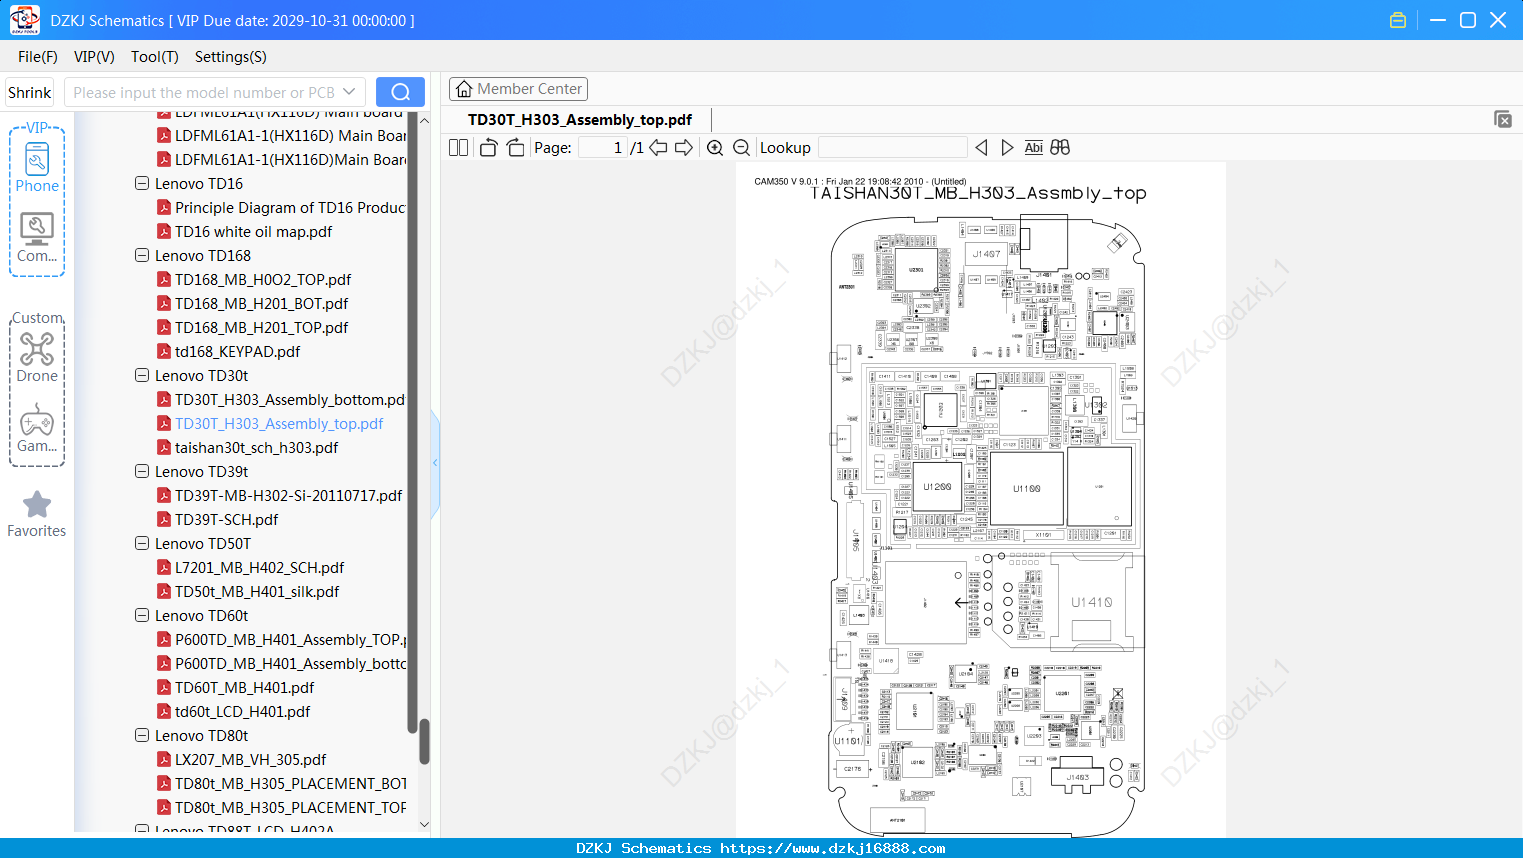Open TD168_MB_H201_BOT.pdf
This screenshot has height=858, width=1523.
pyautogui.click(x=261, y=304)
